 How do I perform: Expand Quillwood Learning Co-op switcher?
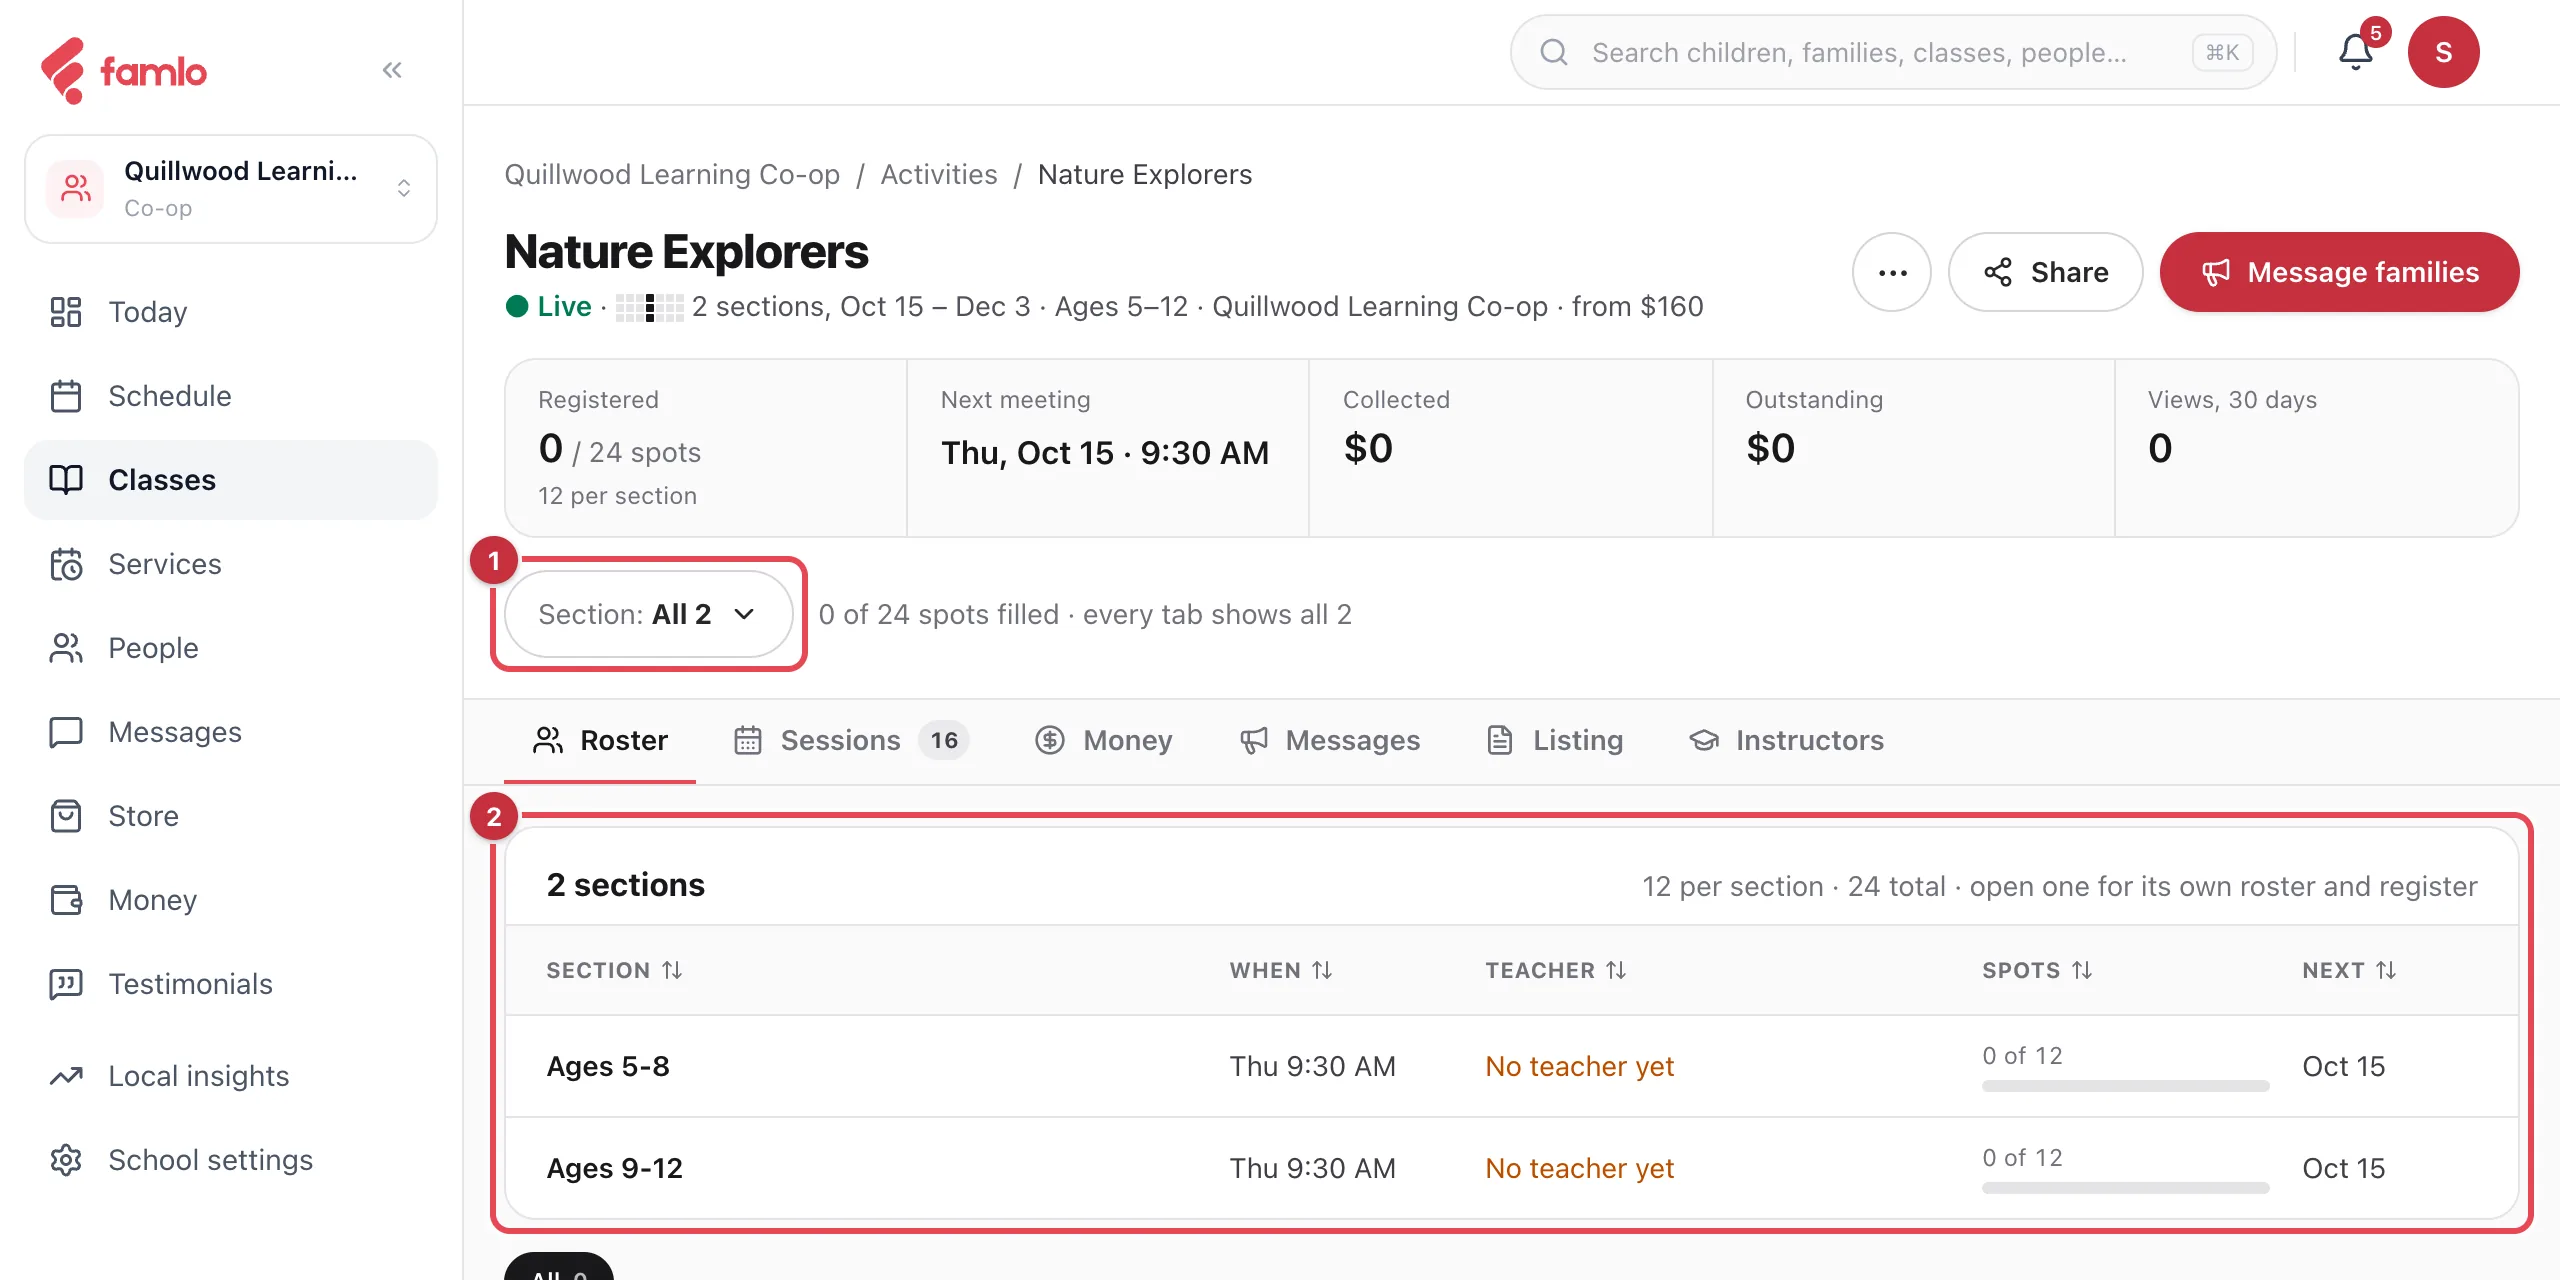(x=231, y=189)
